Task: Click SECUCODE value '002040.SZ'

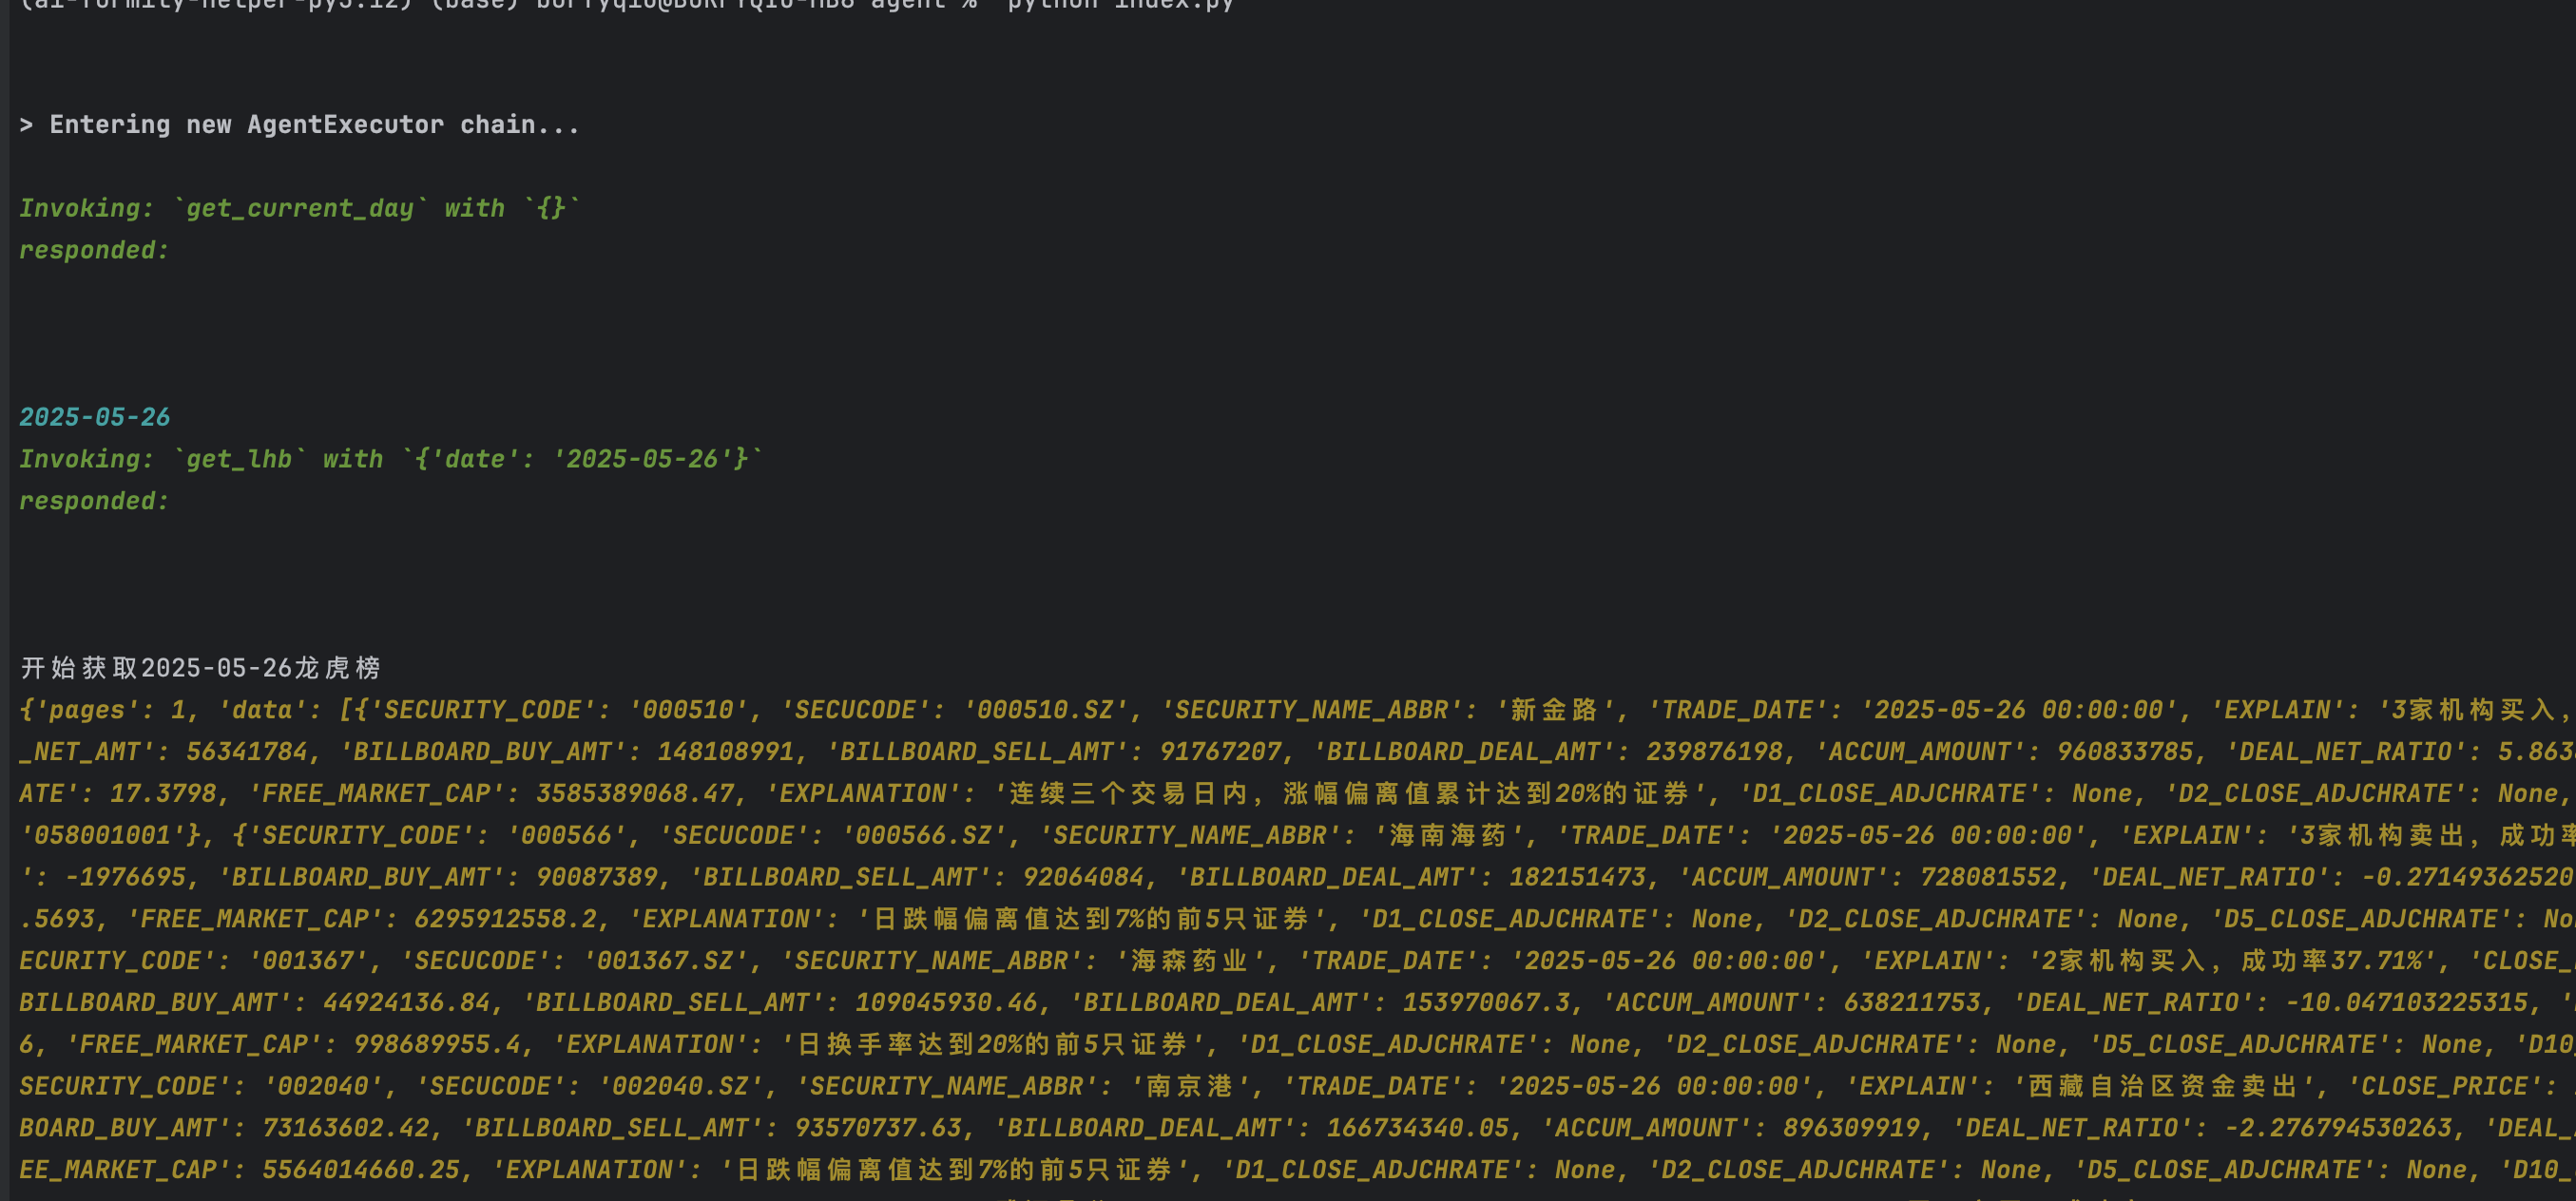Action: tap(680, 1086)
